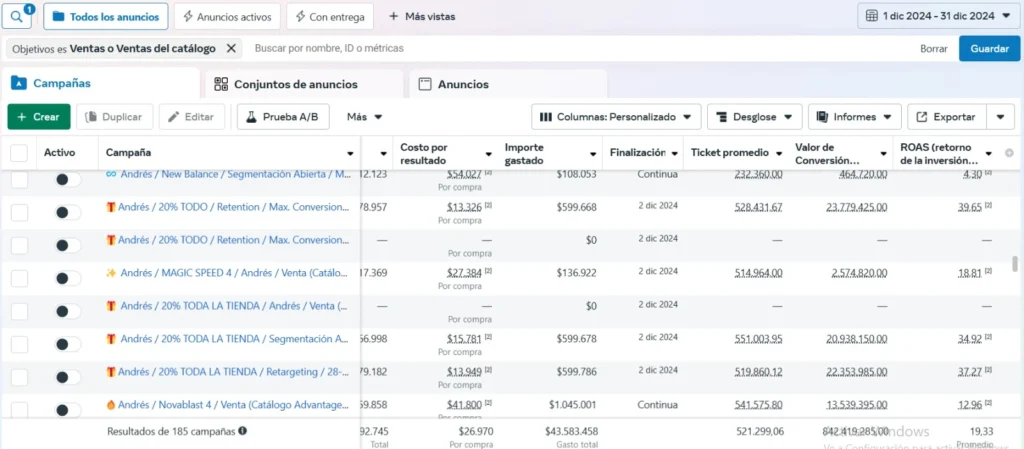Remove the Objetivos filter with X icon
This screenshot has height=449, width=1024.
coord(231,48)
